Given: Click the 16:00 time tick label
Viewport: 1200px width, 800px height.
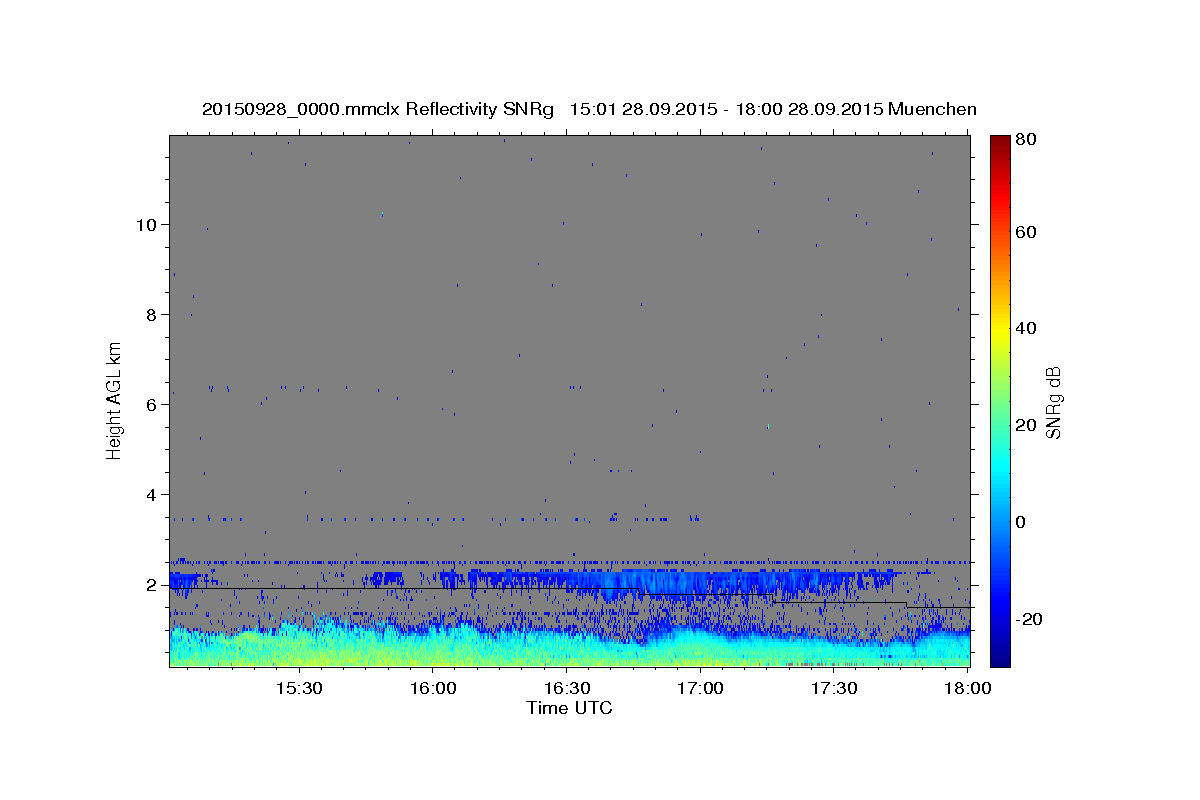Looking at the screenshot, I should click(x=433, y=689).
